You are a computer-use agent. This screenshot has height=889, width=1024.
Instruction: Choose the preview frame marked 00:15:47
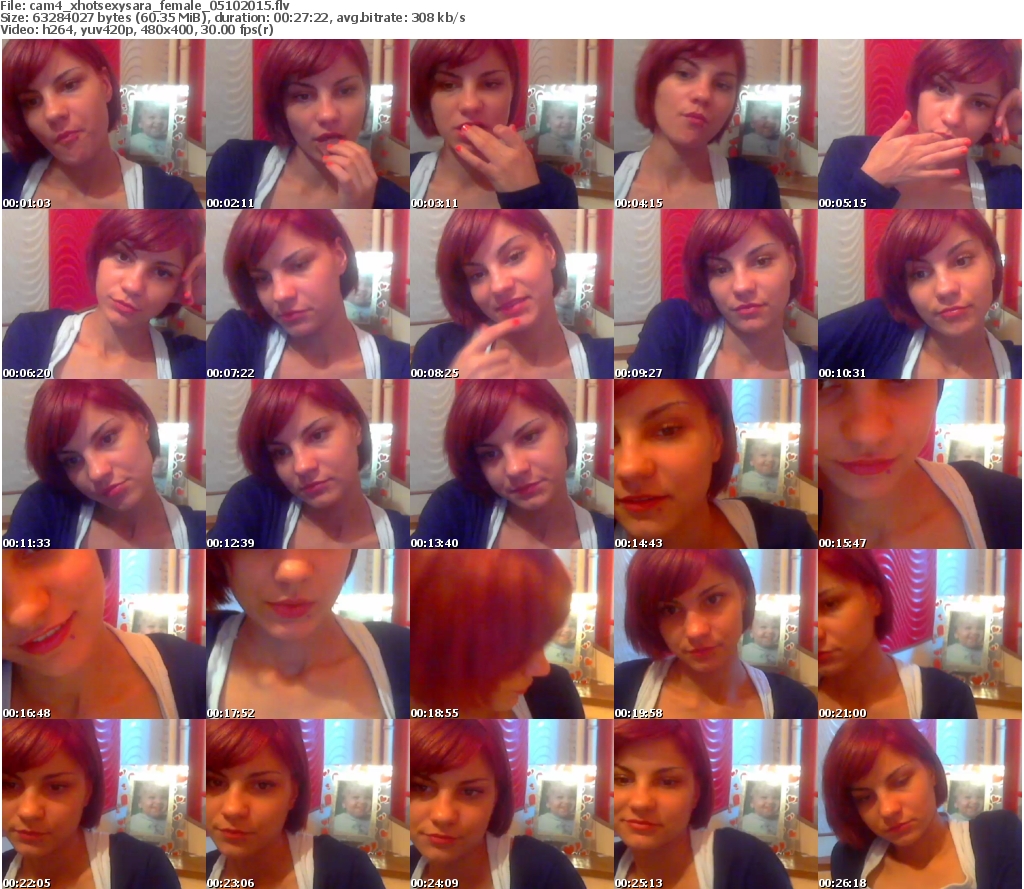920,464
